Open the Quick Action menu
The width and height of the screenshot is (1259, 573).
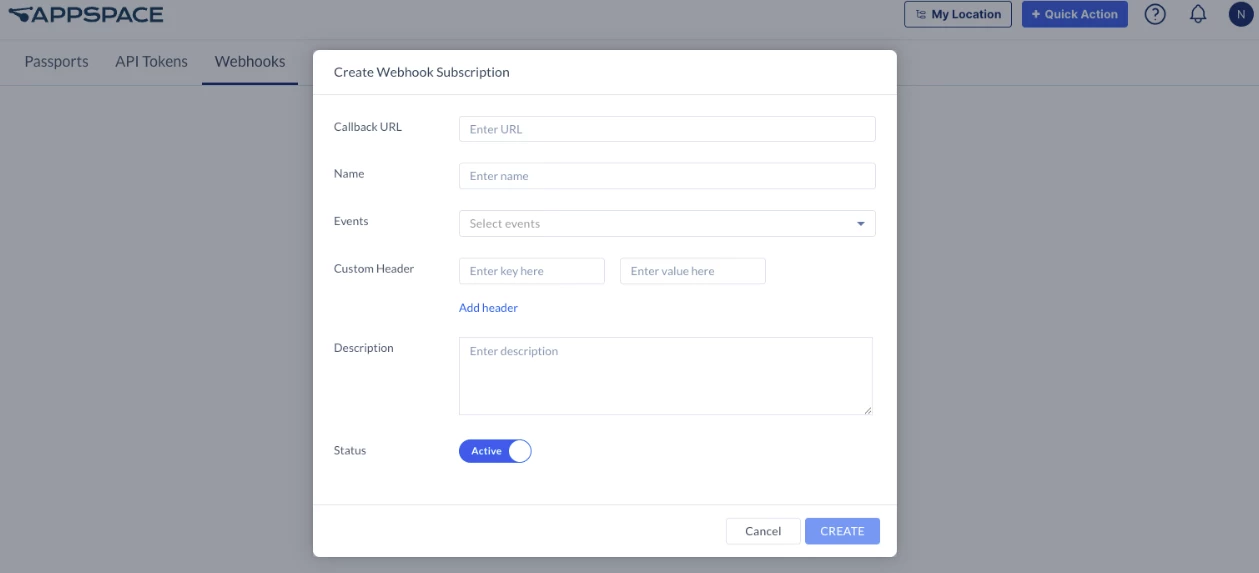pyautogui.click(x=1075, y=14)
